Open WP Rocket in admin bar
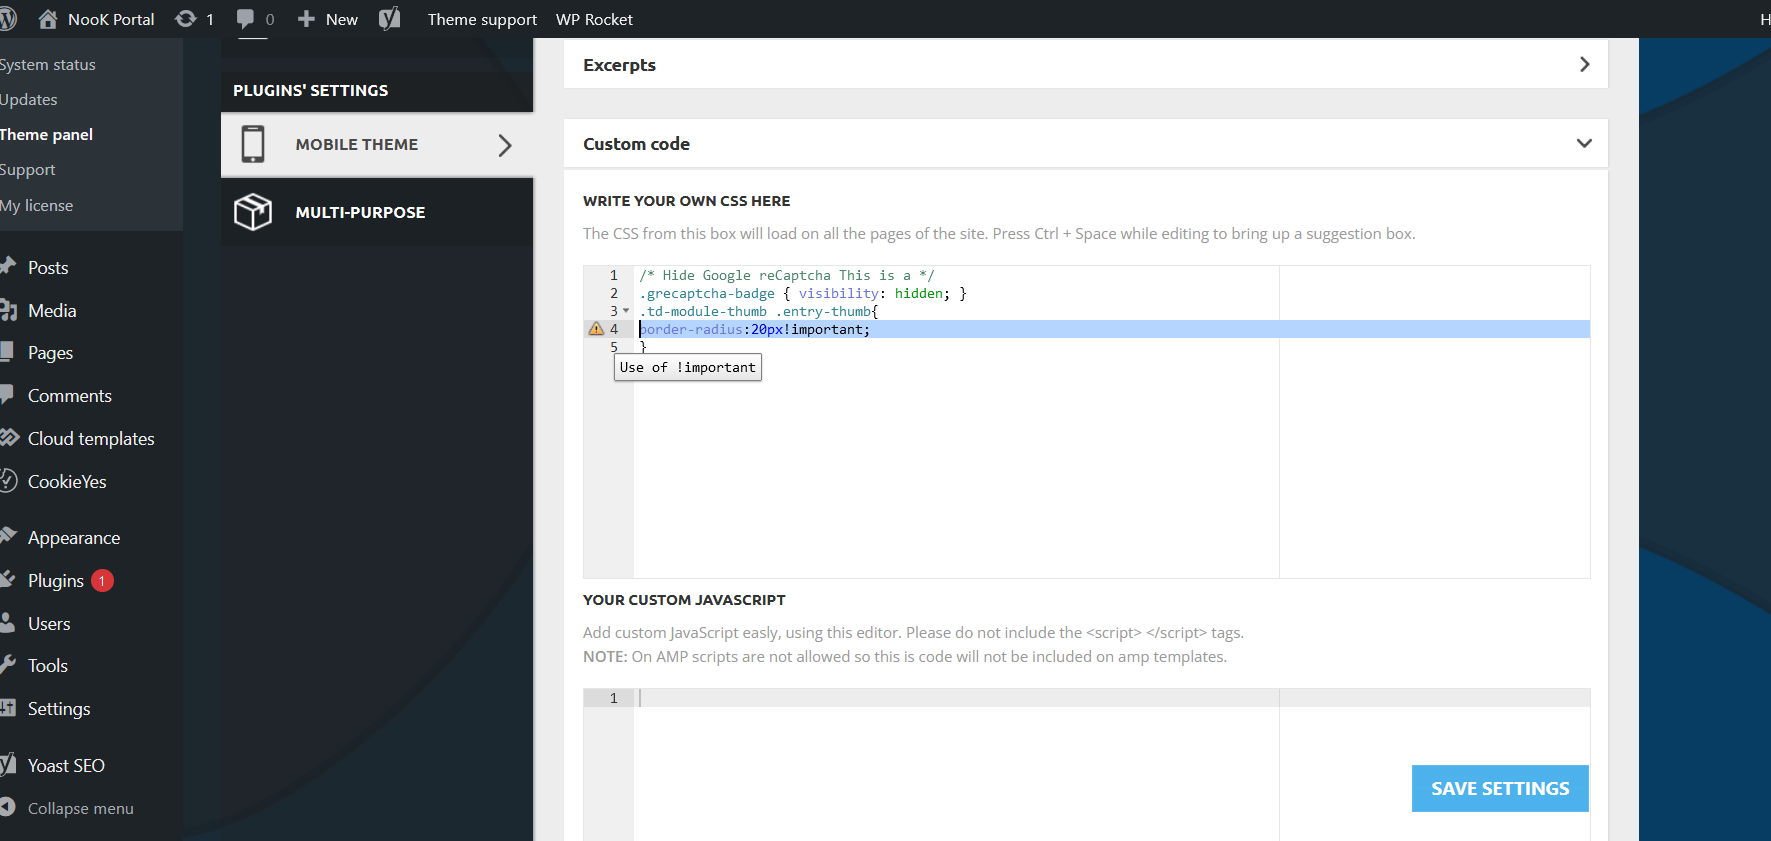The width and height of the screenshot is (1771, 841). [594, 19]
